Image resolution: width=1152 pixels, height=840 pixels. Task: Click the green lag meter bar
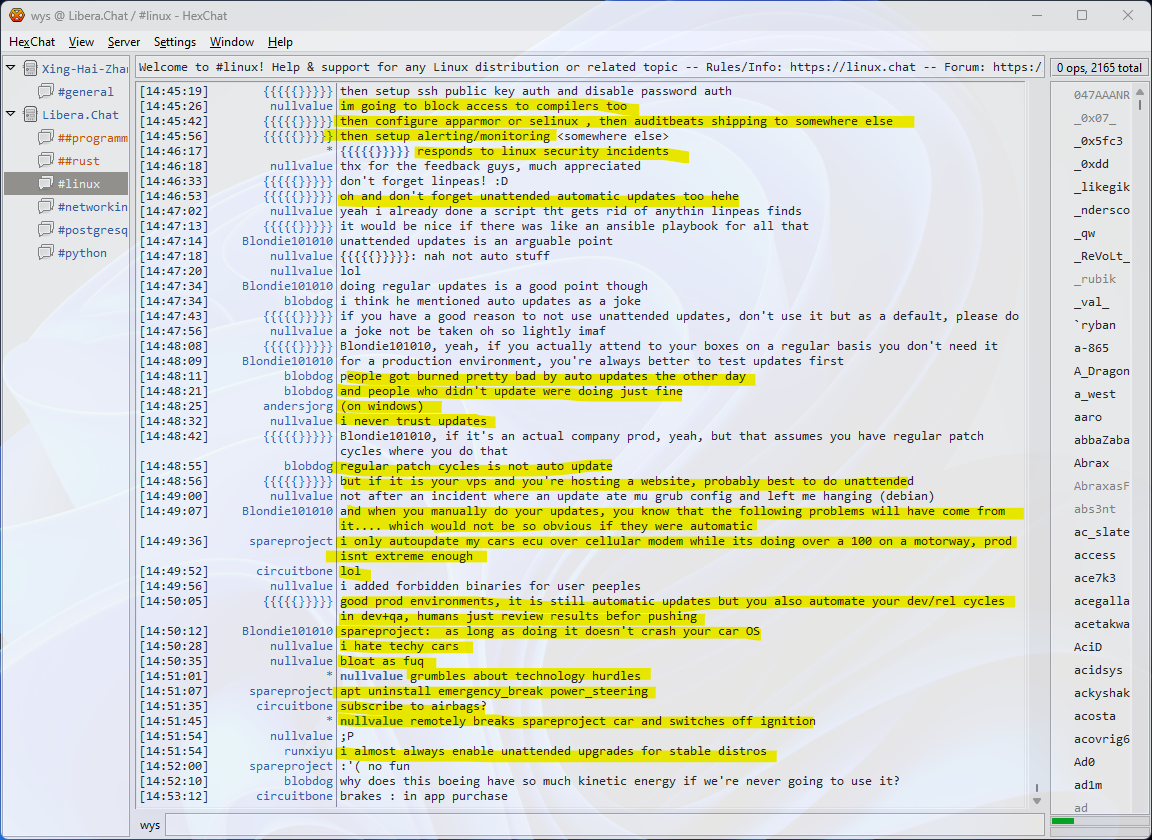pyautogui.click(x=1063, y=821)
